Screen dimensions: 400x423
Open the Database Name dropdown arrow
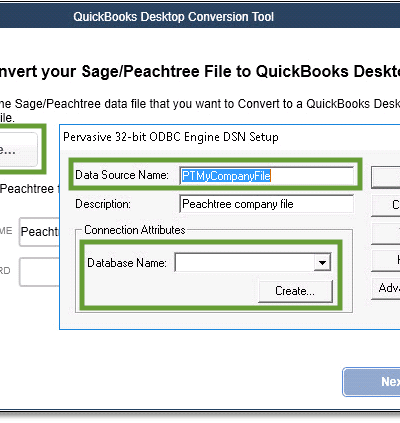pos(322,262)
